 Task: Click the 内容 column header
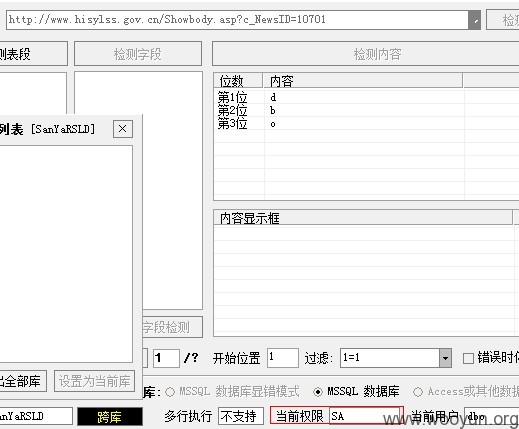tap(363, 81)
